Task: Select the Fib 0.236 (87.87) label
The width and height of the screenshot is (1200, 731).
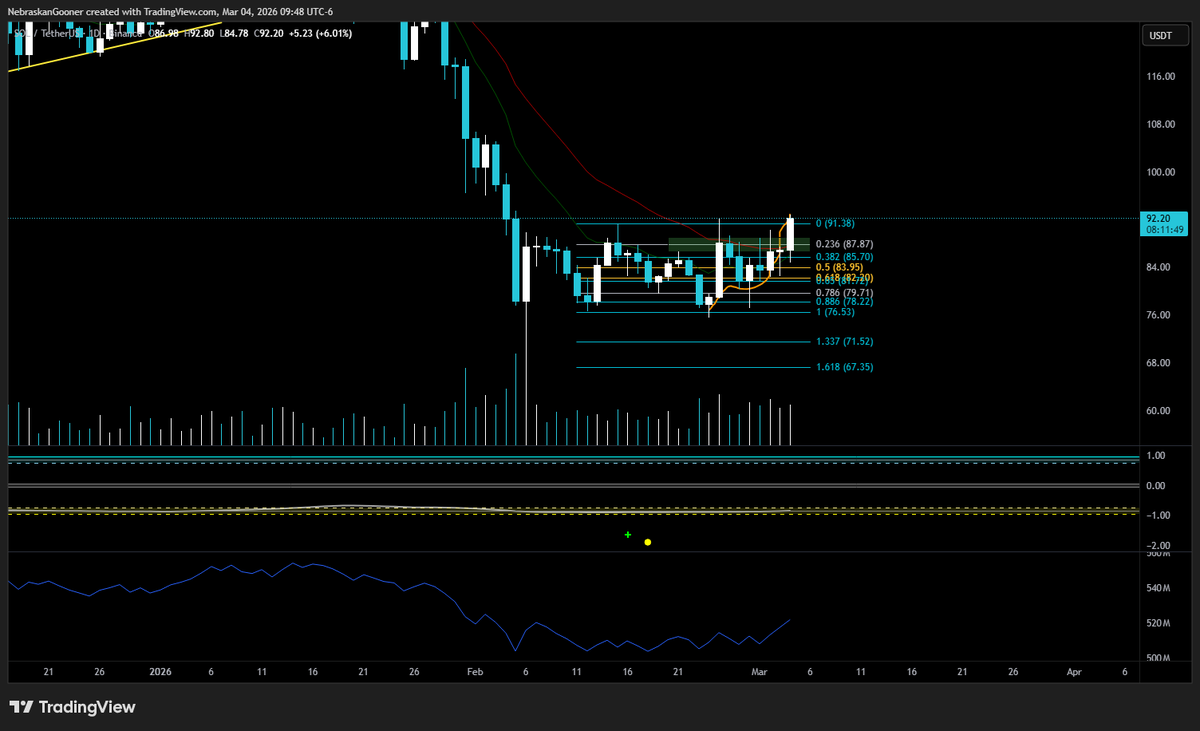Action: (846, 244)
